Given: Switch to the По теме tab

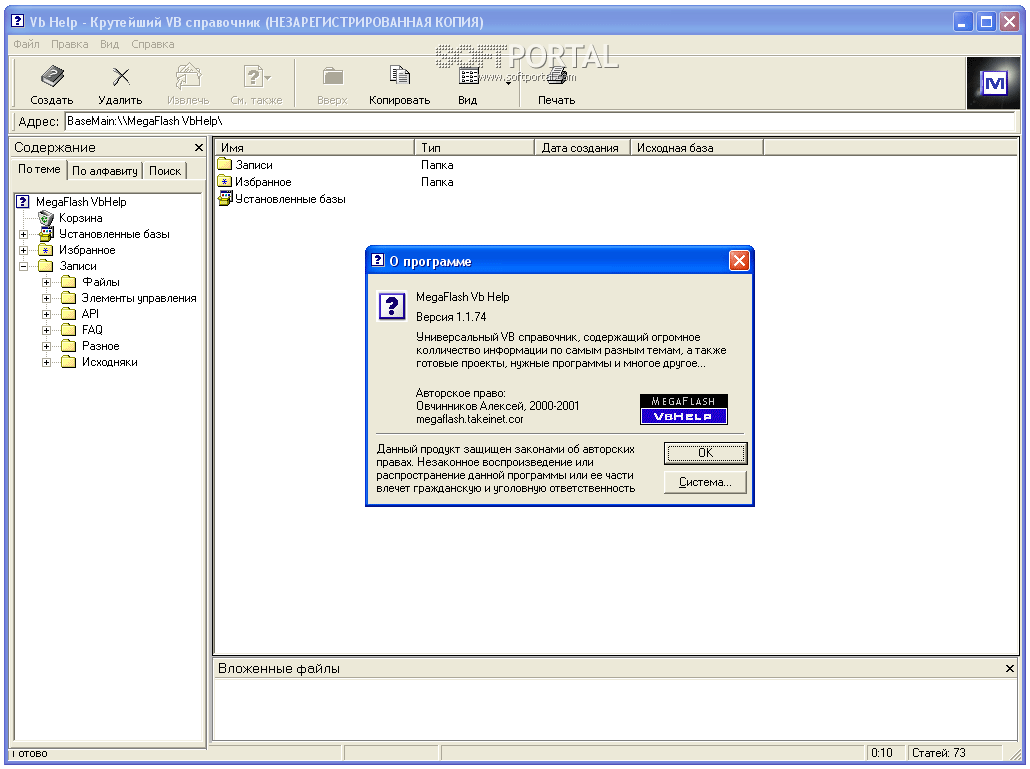Looking at the screenshot, I should [x=39, y=169].
